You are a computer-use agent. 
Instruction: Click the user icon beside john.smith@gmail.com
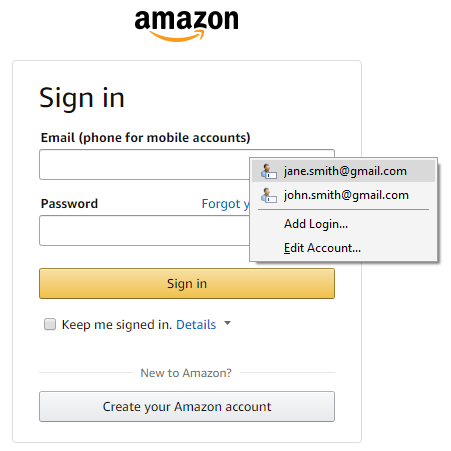[x=269, y=195]
